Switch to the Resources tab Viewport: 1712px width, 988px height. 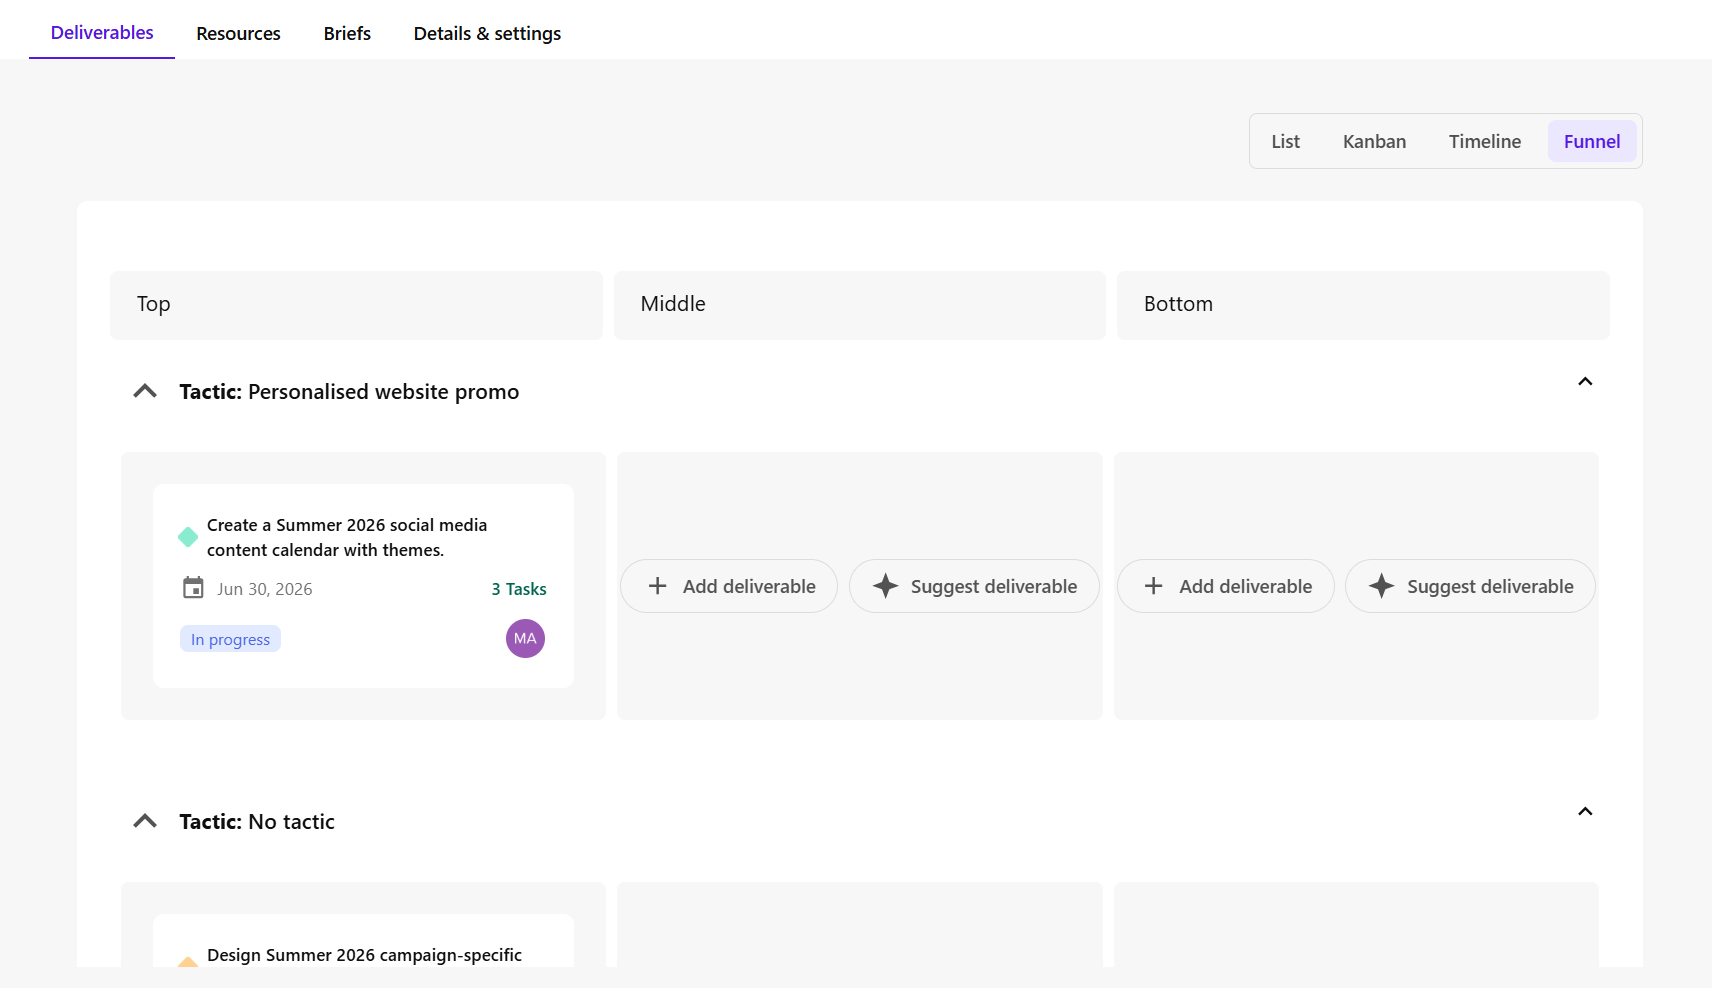[238, 33]
